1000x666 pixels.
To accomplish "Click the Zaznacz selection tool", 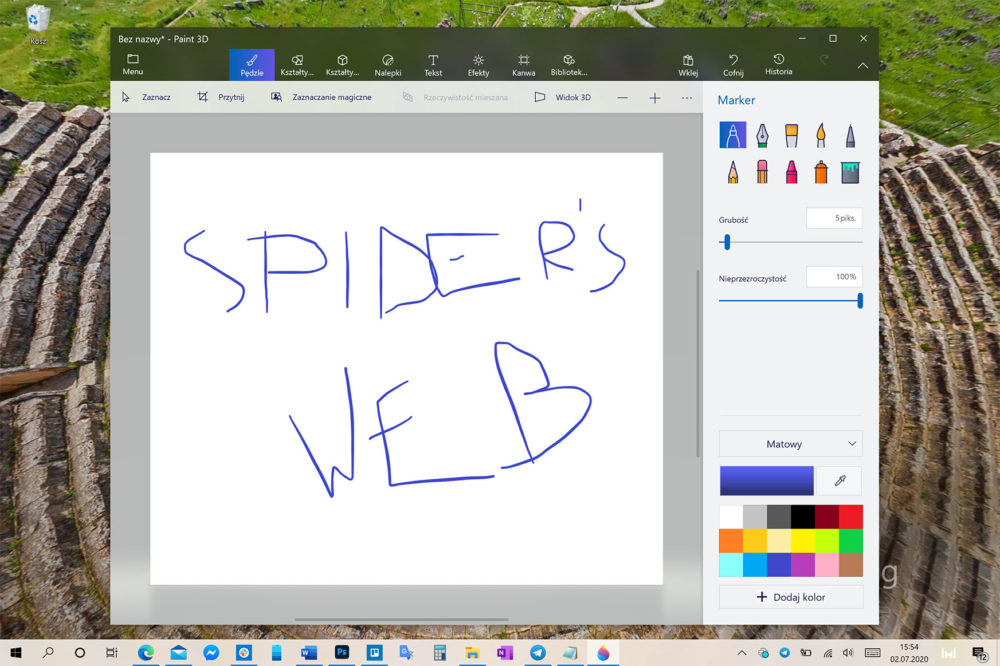I will coord(146,97).
